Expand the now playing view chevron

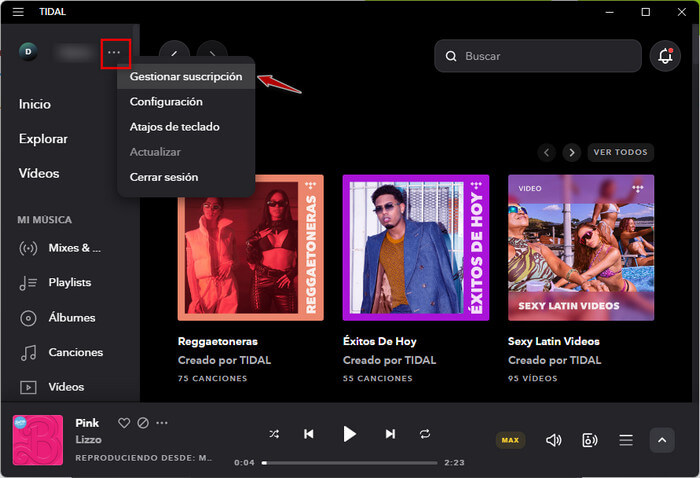click(x=662, y=441)
